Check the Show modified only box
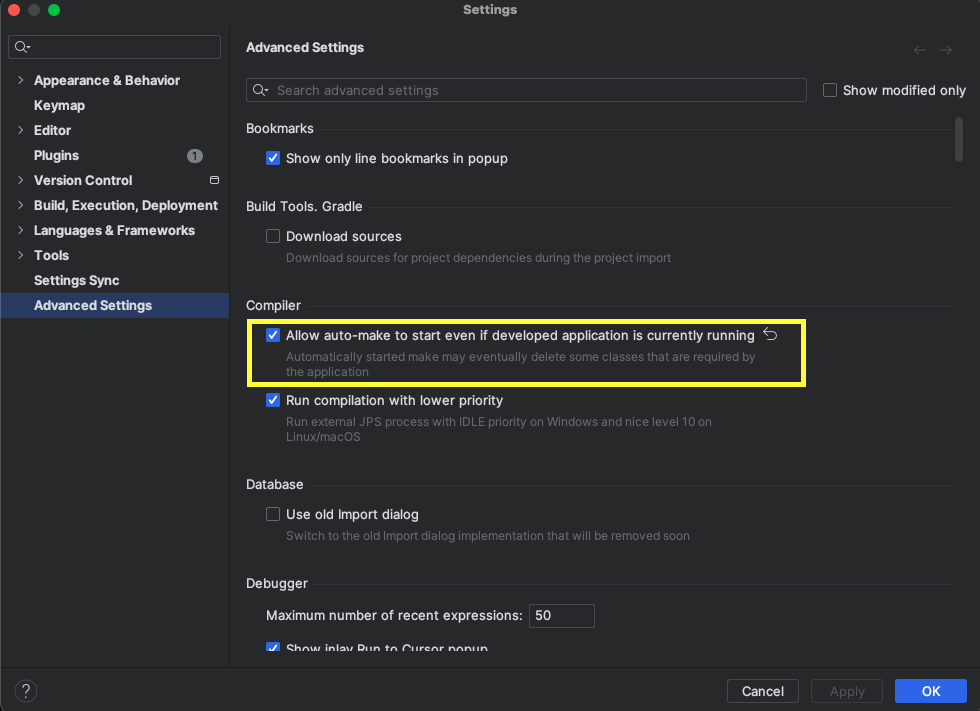Screen dimensions: 980x711 [830, 89]
